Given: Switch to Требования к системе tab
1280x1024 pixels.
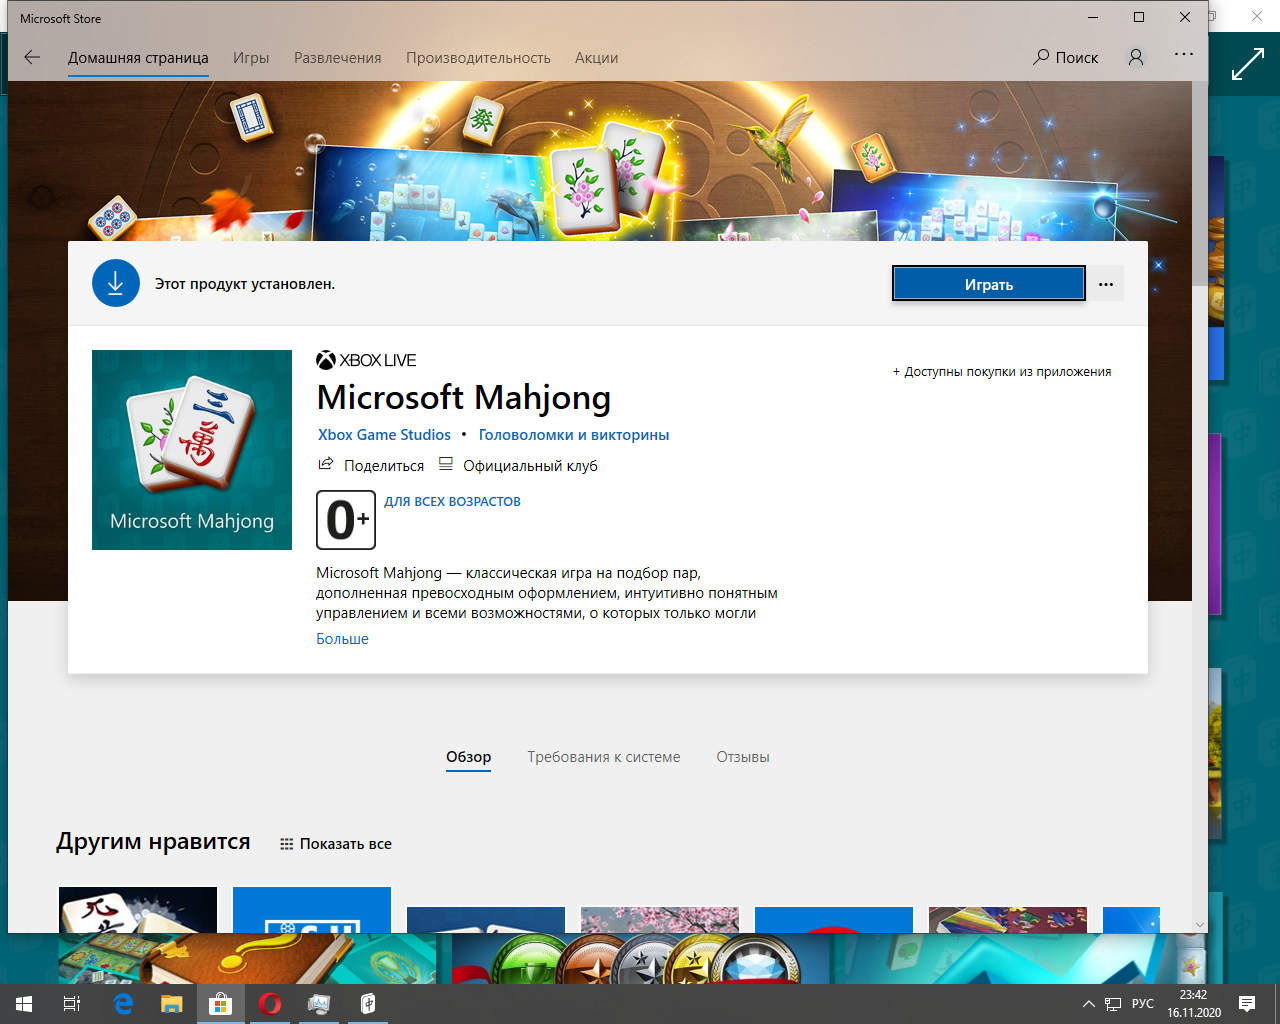Looking at the screenshot, I should point(604,757).
